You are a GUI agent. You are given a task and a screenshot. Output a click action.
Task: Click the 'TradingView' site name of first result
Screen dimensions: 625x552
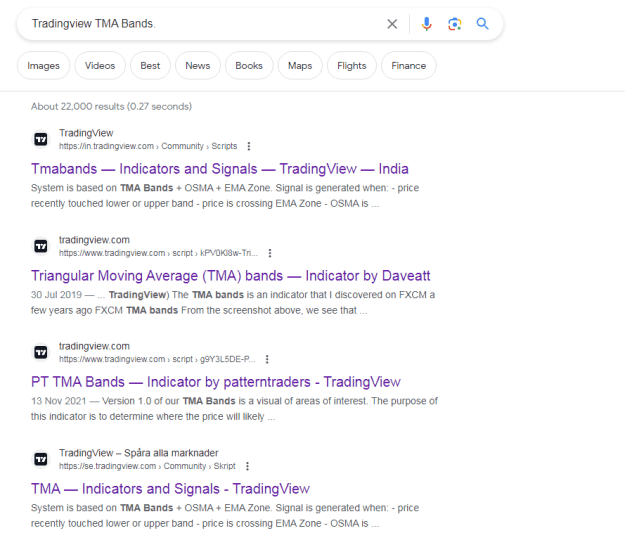pyautogui.click(x=86, y=133)
